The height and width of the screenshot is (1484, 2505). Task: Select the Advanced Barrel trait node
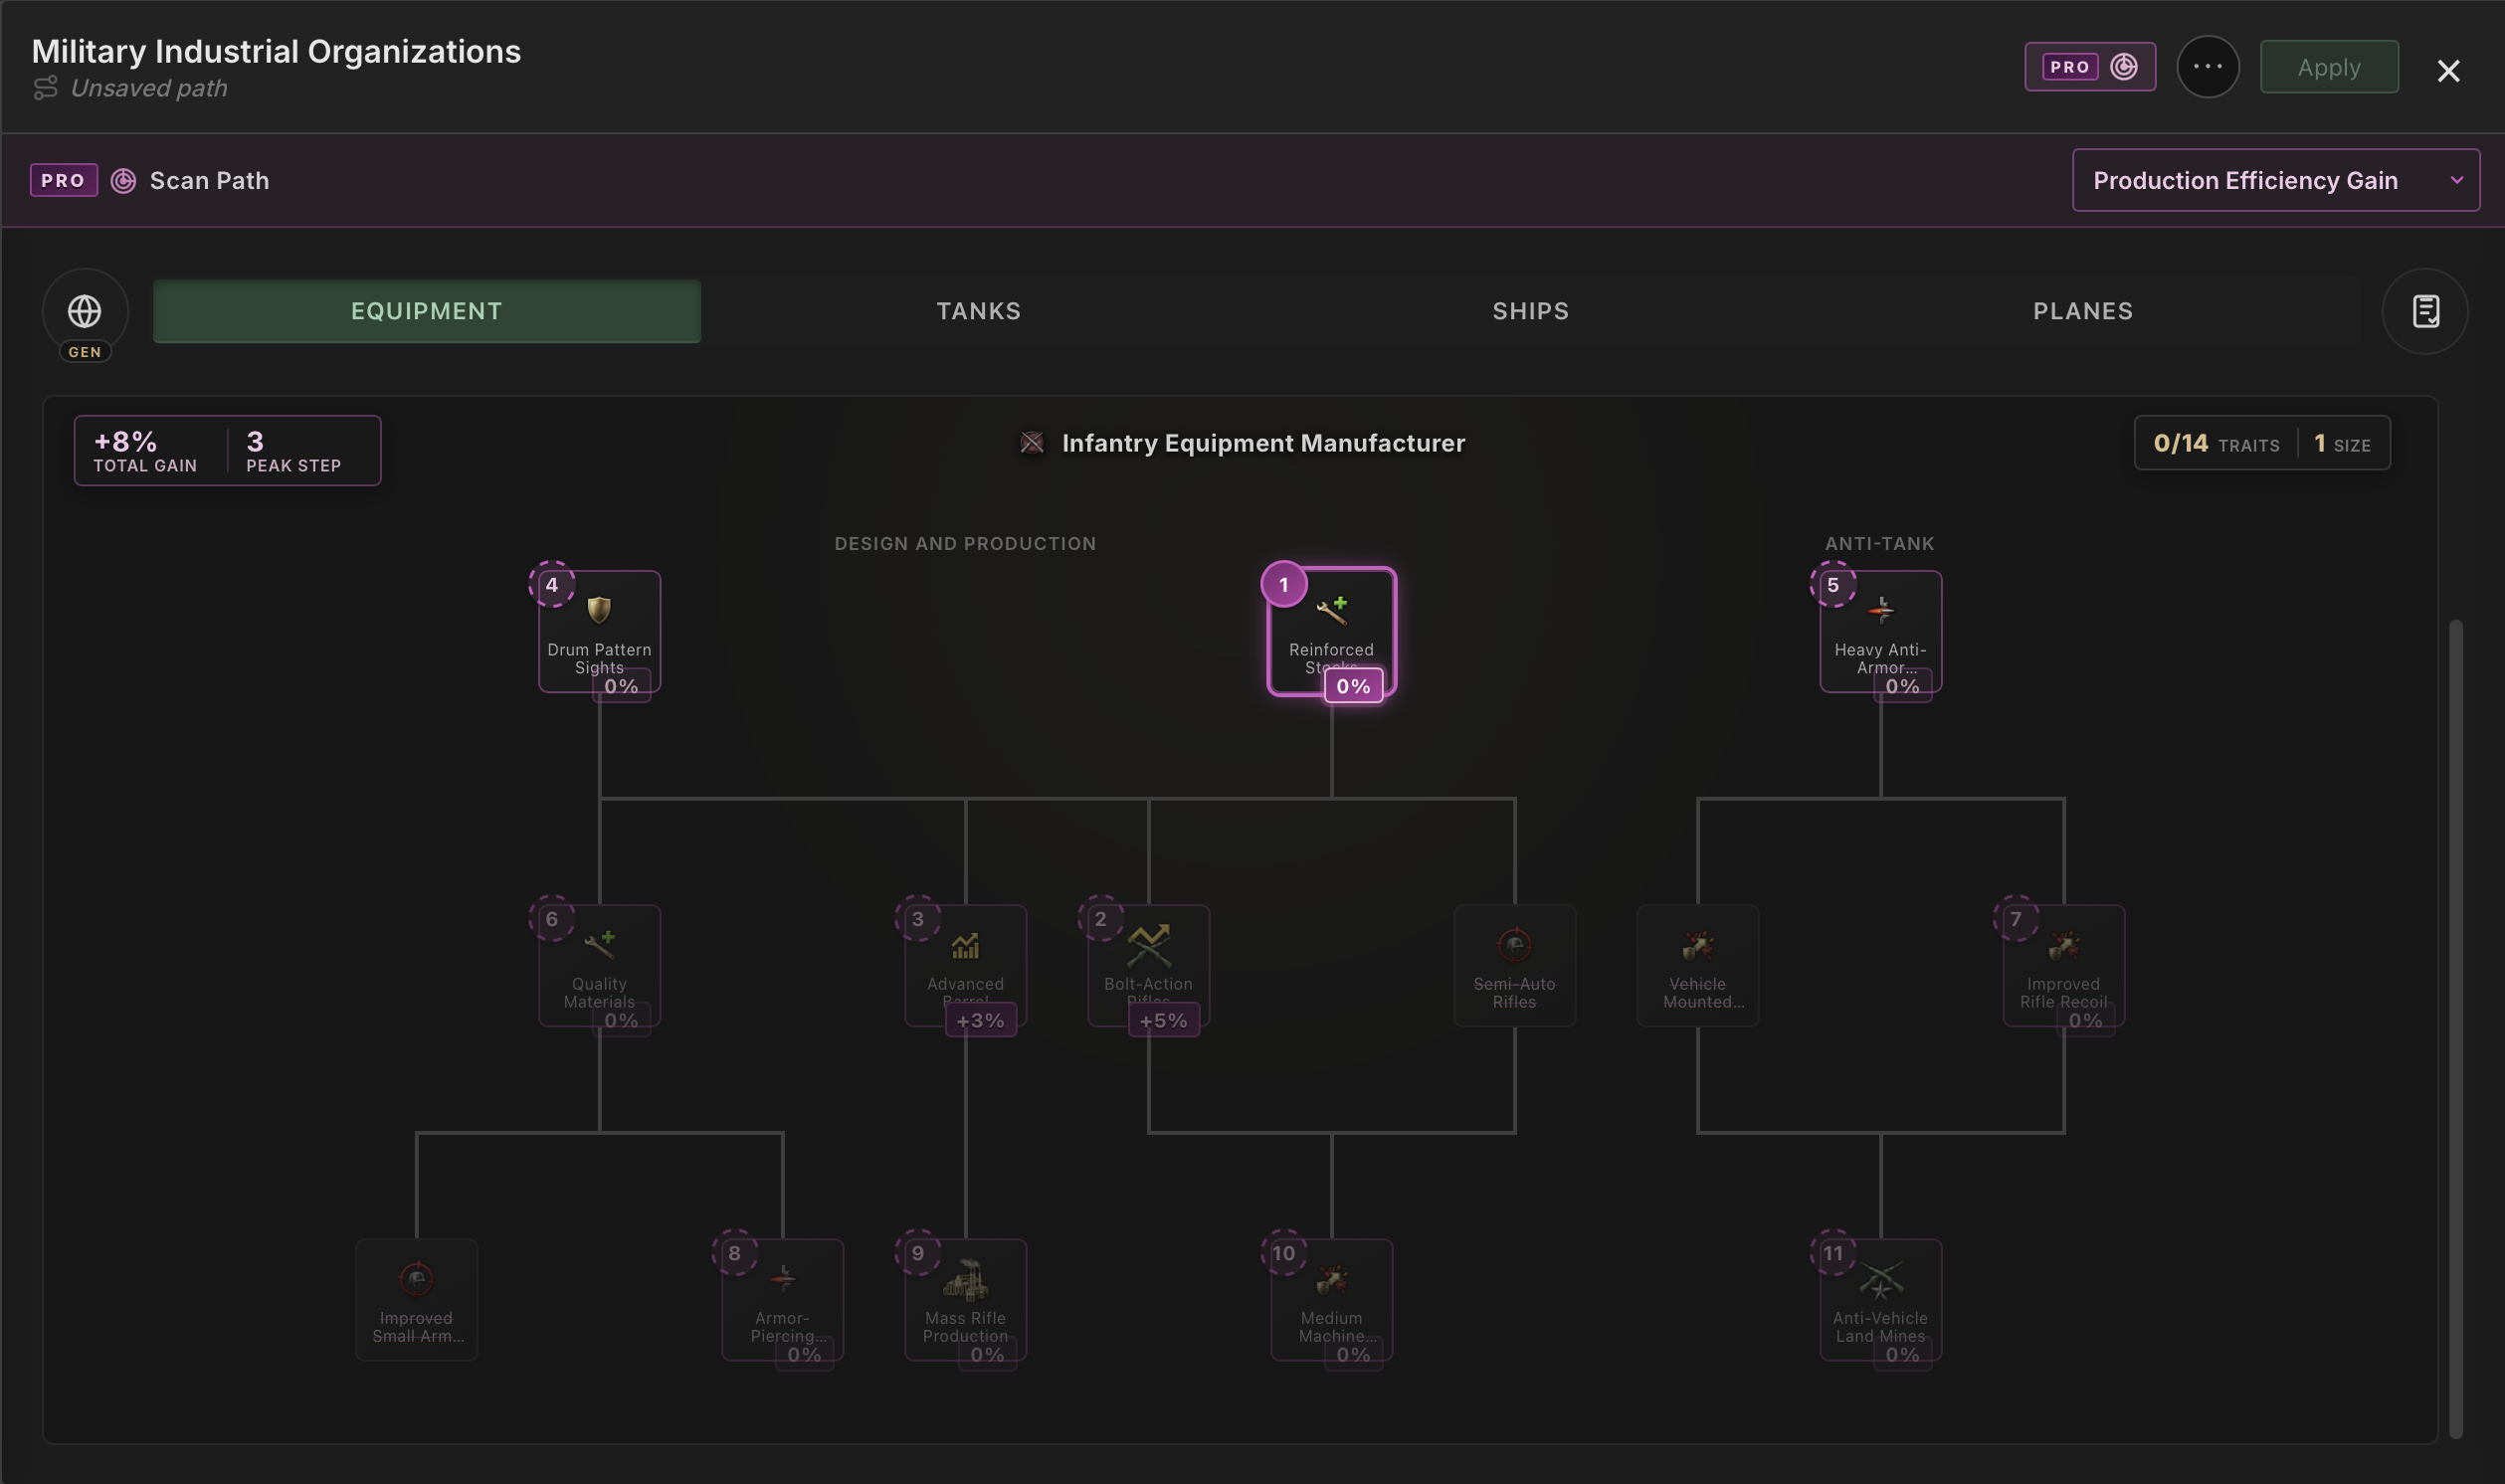[965, 965]
